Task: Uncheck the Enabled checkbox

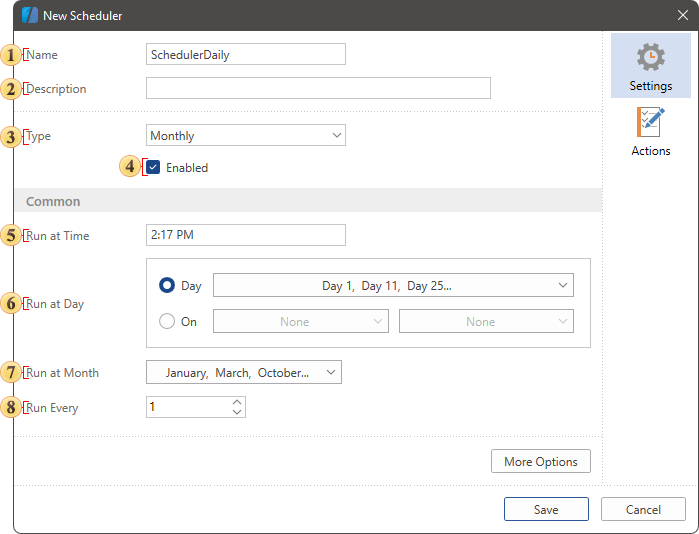Action: click(153, 168)
